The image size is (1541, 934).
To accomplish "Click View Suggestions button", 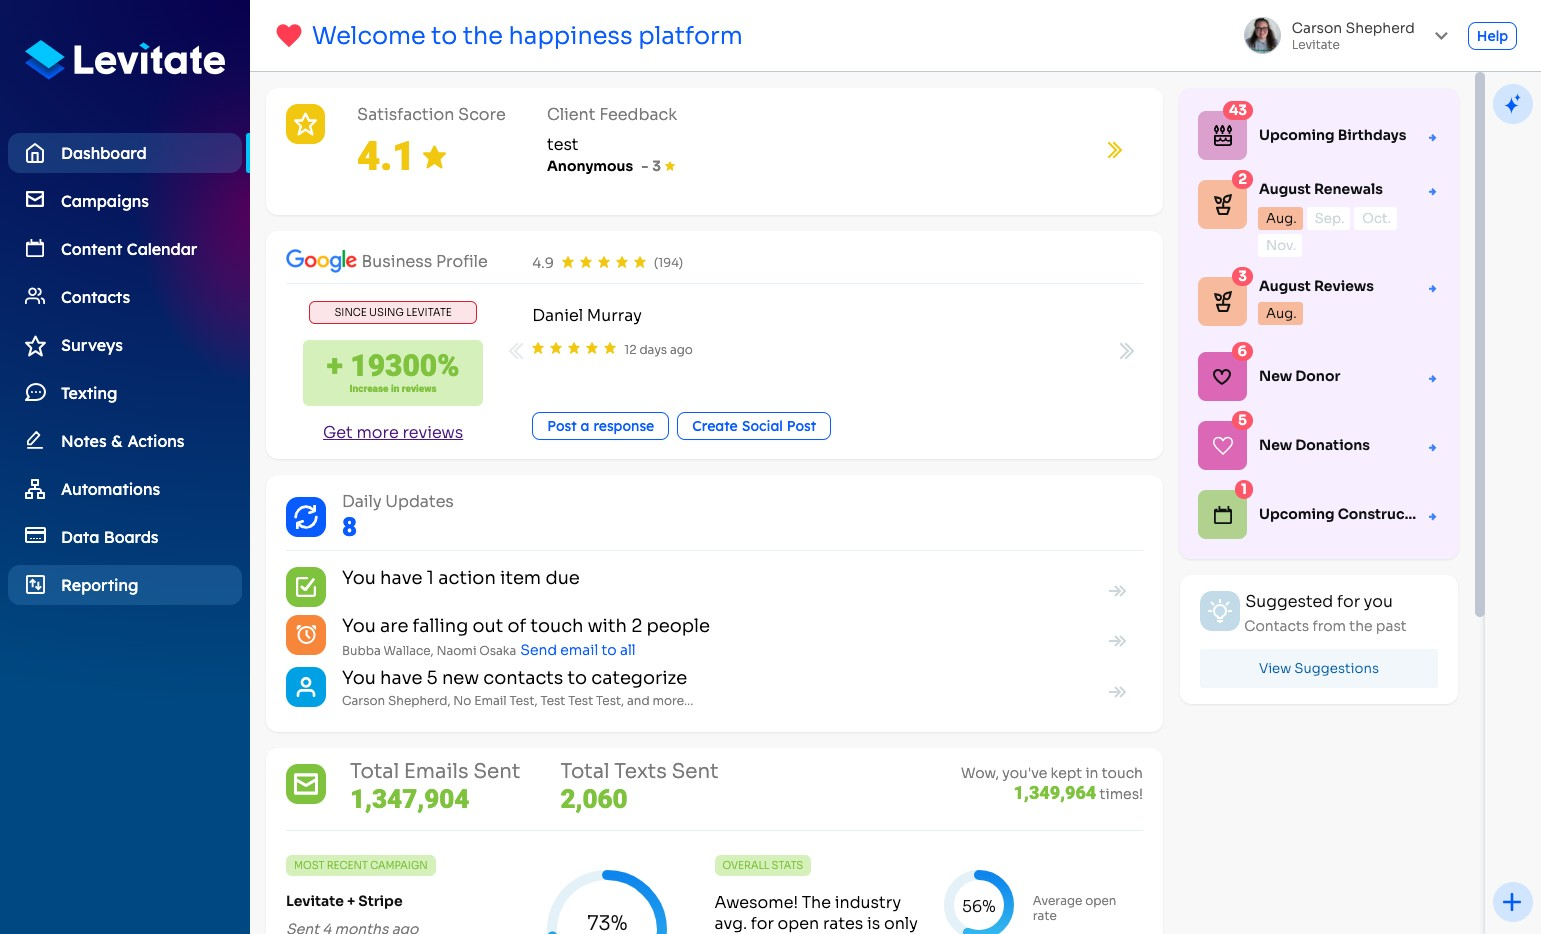I will point(1318,668).
